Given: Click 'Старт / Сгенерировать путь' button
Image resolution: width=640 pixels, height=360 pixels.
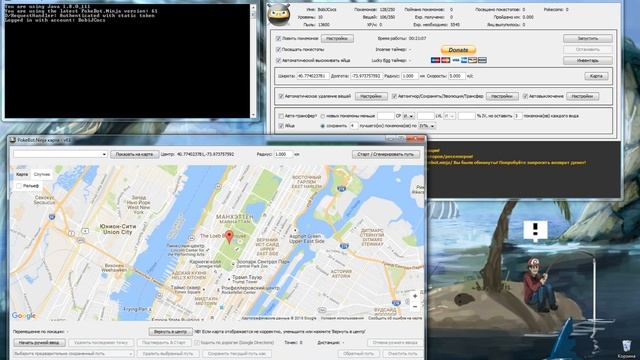Looking at the screenshot, I should pos(386,154).
